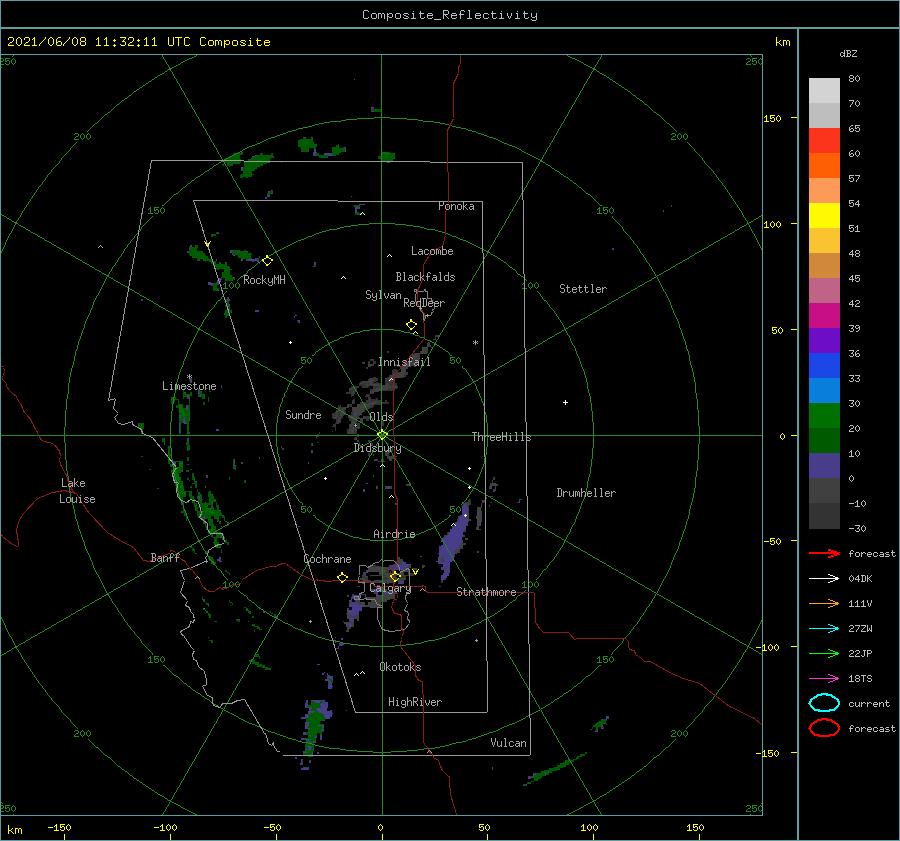Pick the light blue 30-33 dBZ swatch
Screen dimensions: 900x841
[824, 390]
